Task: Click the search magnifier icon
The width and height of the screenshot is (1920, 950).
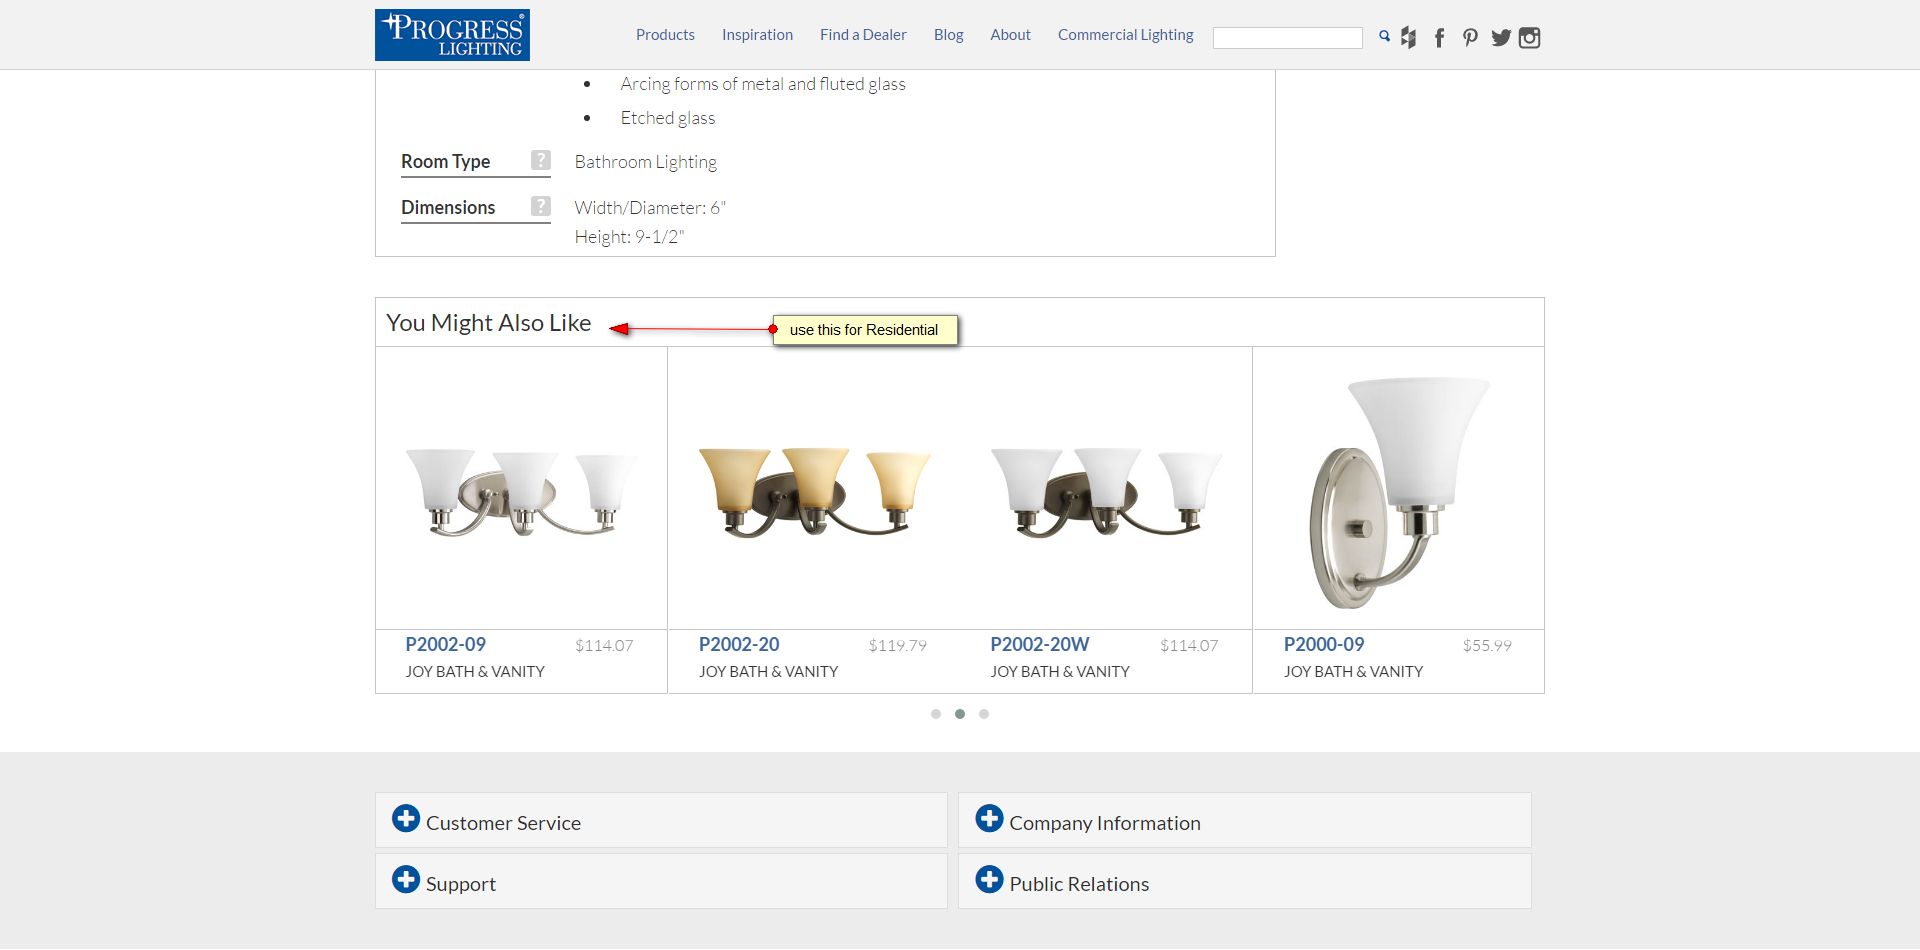Action: [x=1384, y=36]
